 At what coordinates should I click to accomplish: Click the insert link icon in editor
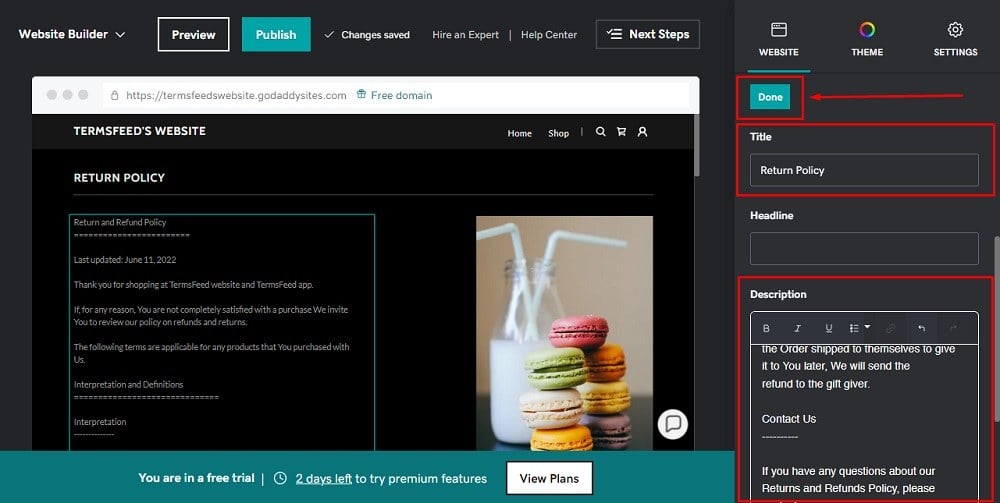[x=891, y=328]
